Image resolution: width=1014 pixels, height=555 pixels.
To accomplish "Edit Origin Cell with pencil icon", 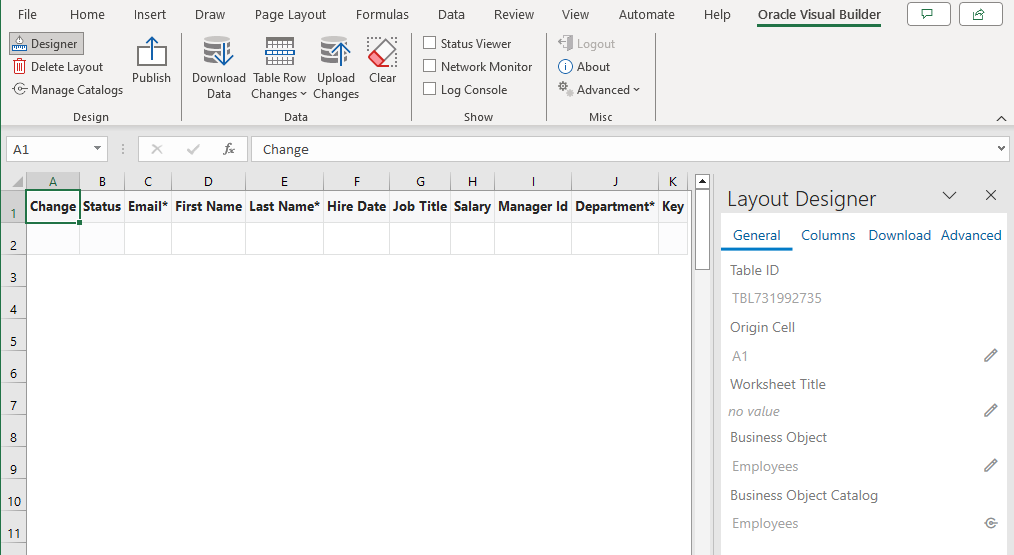I will coord(991,355).
